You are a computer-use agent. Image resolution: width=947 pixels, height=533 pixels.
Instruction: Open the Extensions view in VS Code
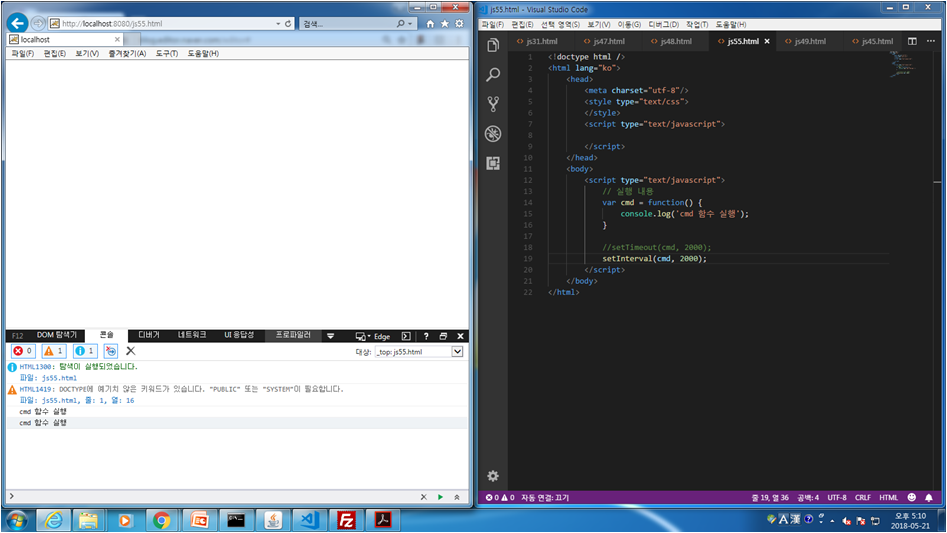pyautogui.click(x=493, y=163)
